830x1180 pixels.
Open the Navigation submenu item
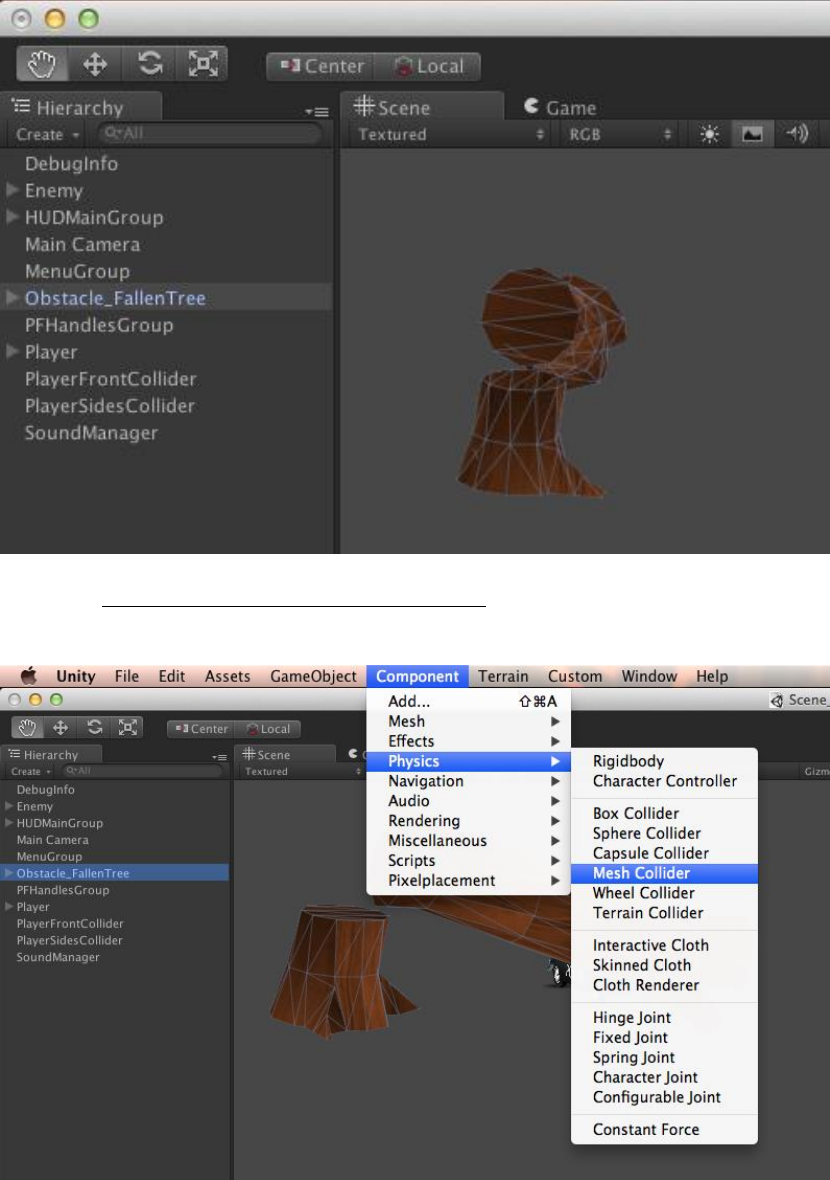(x=468, y=781)
